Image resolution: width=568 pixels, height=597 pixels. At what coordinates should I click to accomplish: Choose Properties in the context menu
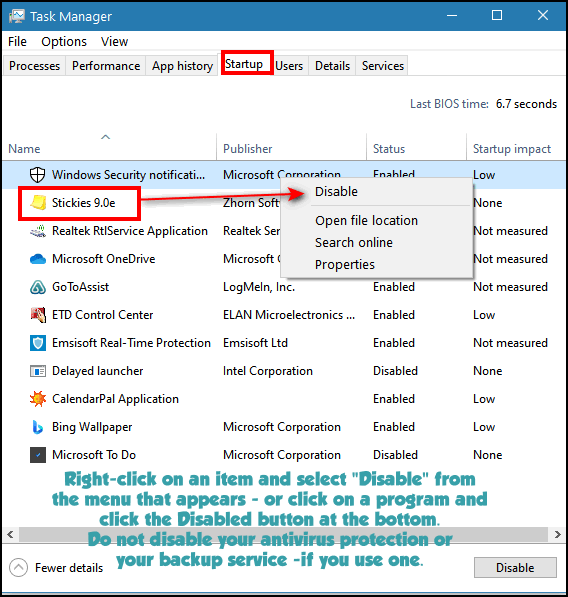[x=376, y=265]
